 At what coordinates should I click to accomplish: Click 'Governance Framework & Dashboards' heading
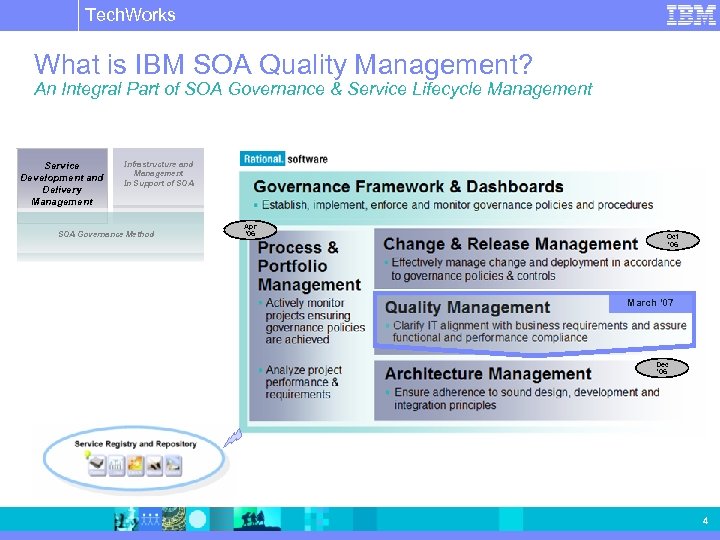click(408, 186)
